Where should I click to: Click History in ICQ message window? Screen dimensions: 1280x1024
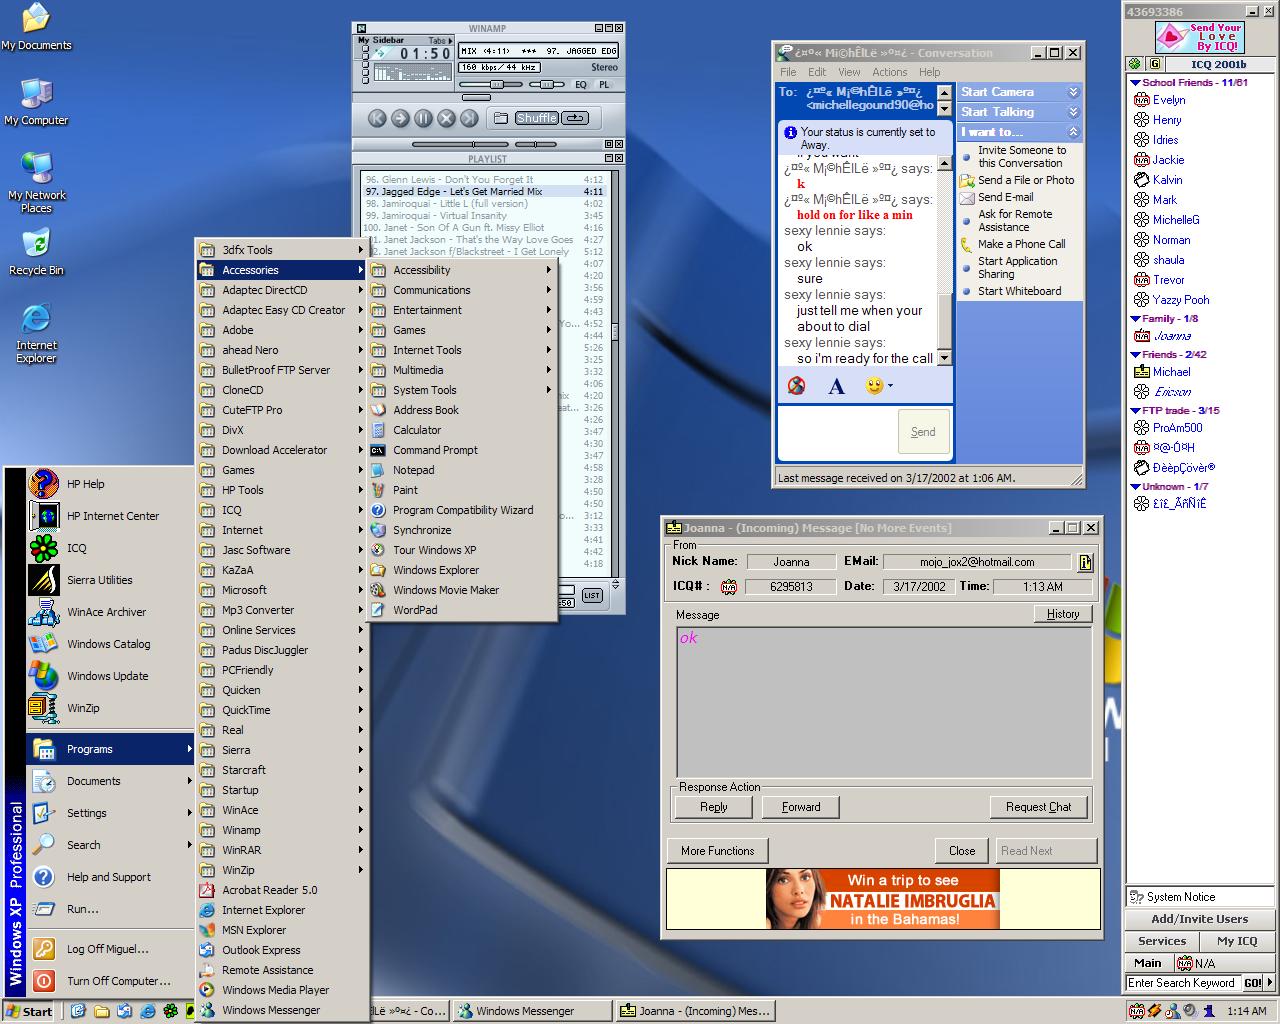1062,614
